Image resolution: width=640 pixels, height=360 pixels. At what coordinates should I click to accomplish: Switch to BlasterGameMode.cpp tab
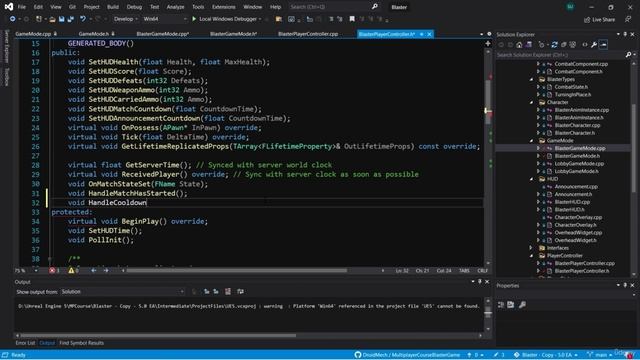tap(162, 34)
